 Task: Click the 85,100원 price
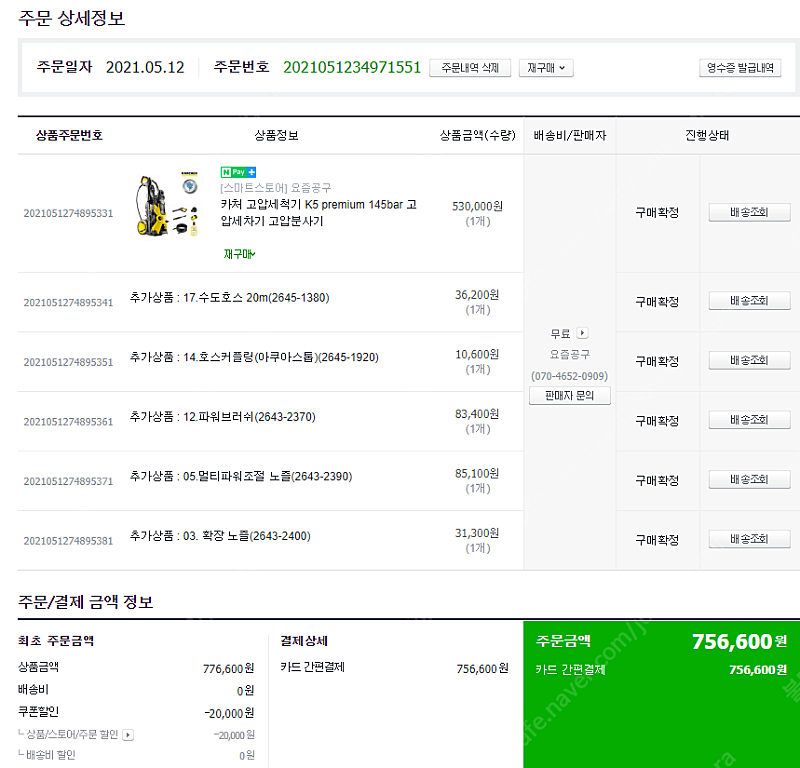pyautogui.click(x=477, y=474)
